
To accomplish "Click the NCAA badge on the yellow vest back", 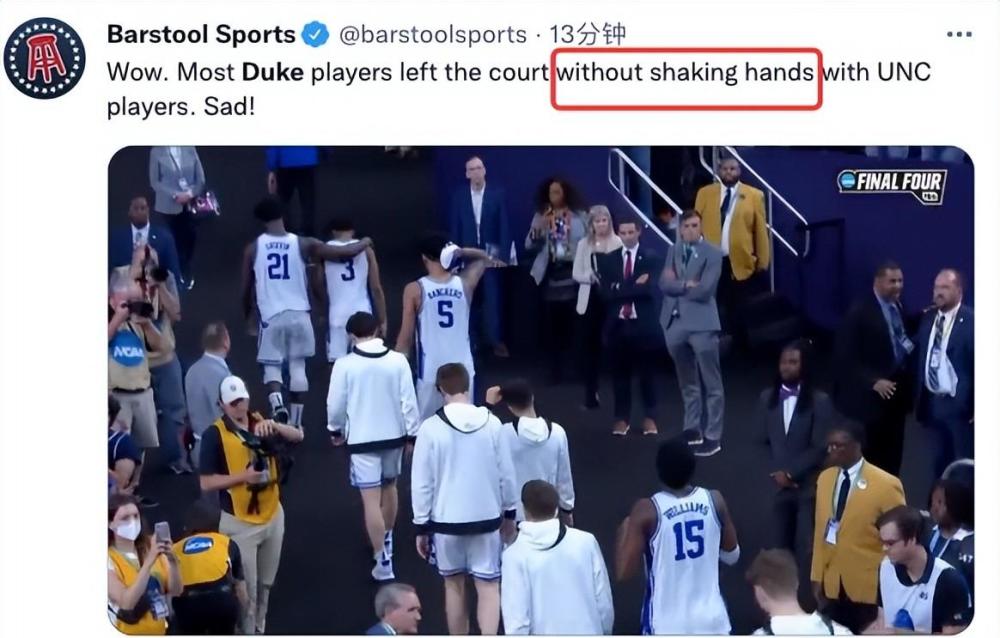I will pyautogui.click(x=198, y=545).
